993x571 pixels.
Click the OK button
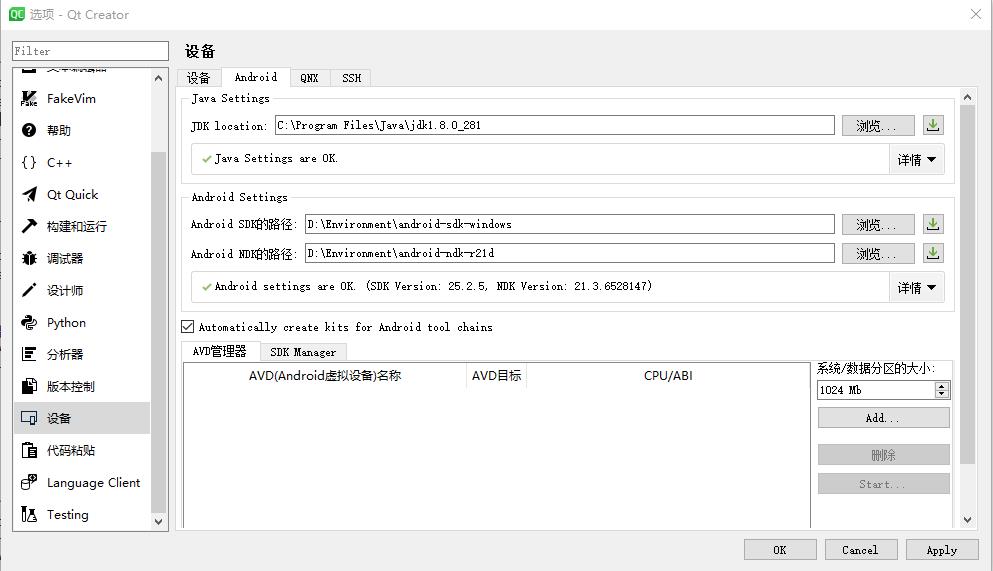780,549
